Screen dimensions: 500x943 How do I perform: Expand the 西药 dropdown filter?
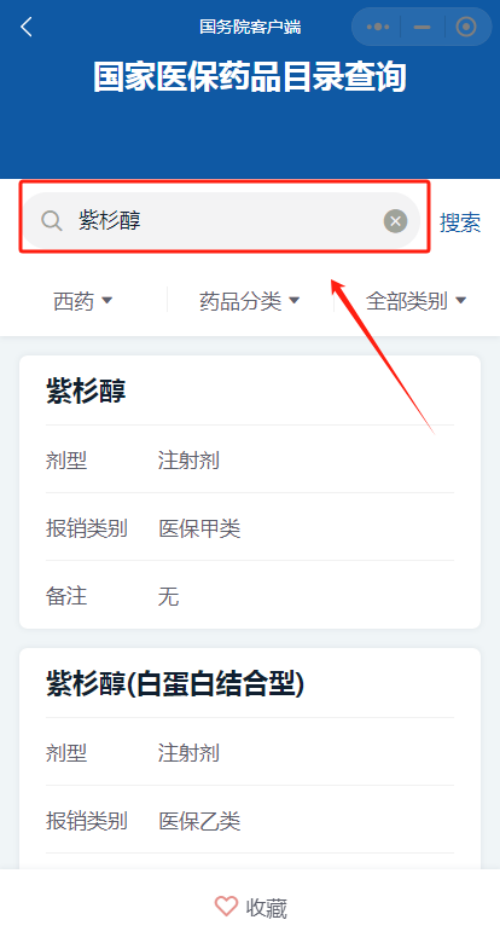(83, 301)
